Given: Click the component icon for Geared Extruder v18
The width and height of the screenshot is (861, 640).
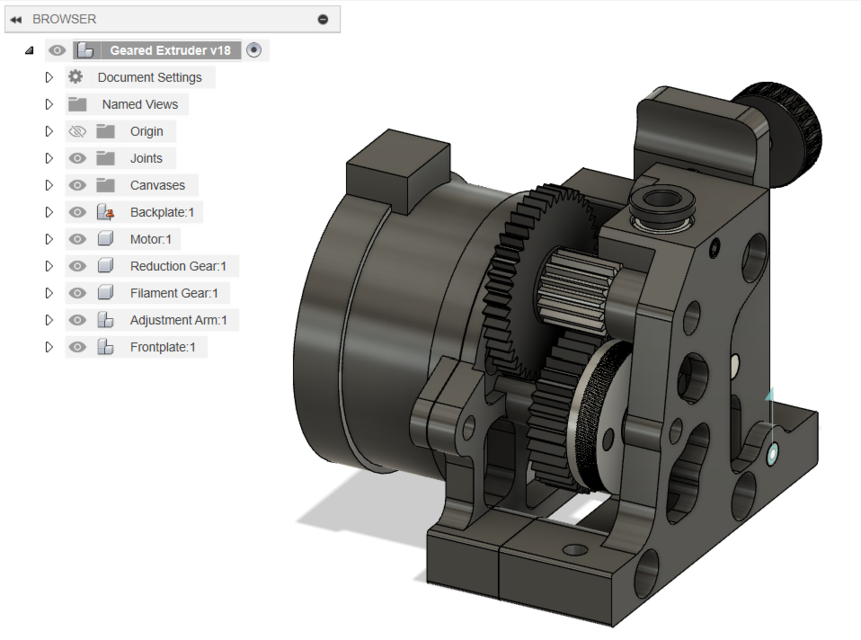Looking at the screenshot, I should coord(85,50).
